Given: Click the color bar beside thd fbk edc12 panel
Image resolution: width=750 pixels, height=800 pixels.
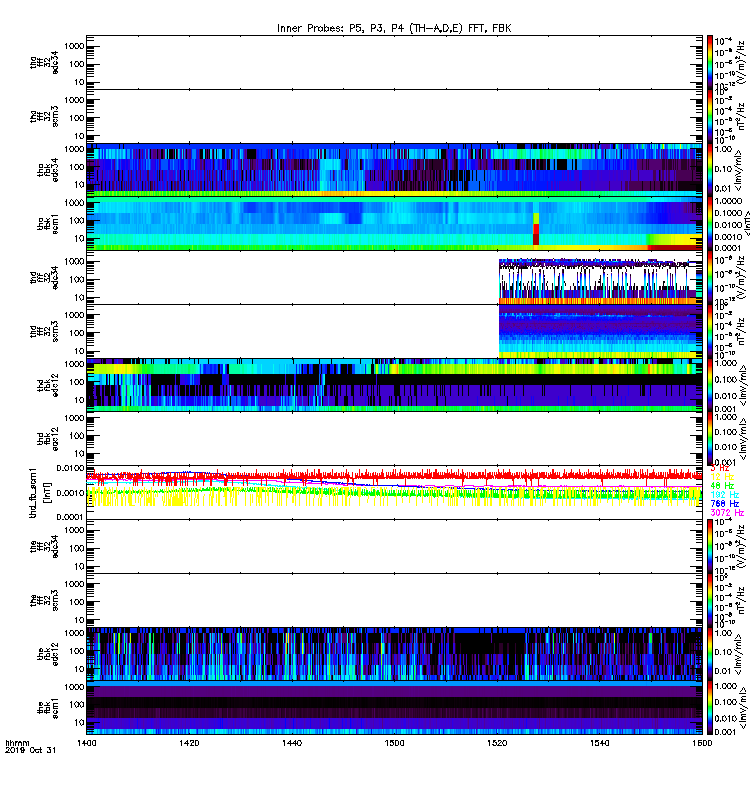Looking at the screenshot, I should [710, 385].
